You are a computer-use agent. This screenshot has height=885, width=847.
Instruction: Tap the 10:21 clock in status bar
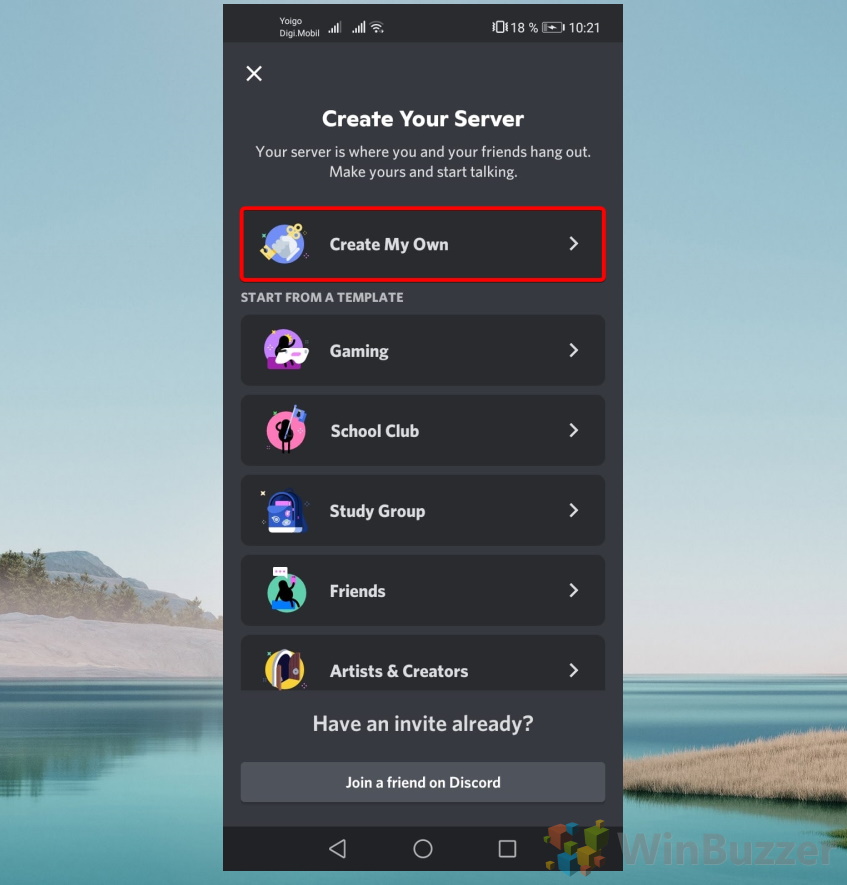[x=584, y=28]
